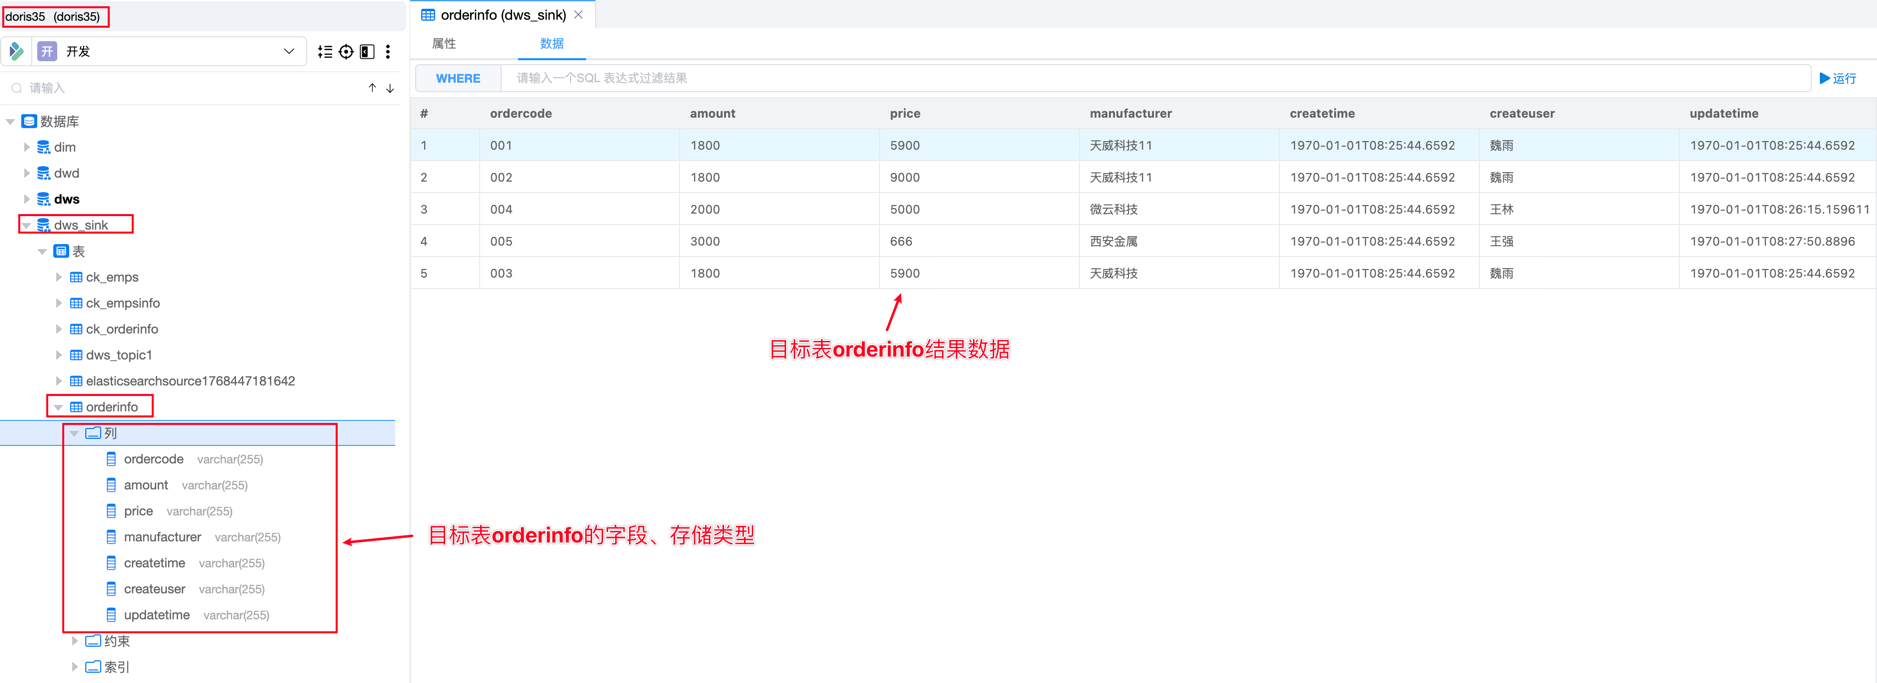Select the 数据 tab
This screenshot has width=1877, height=683.
(551, 44)
